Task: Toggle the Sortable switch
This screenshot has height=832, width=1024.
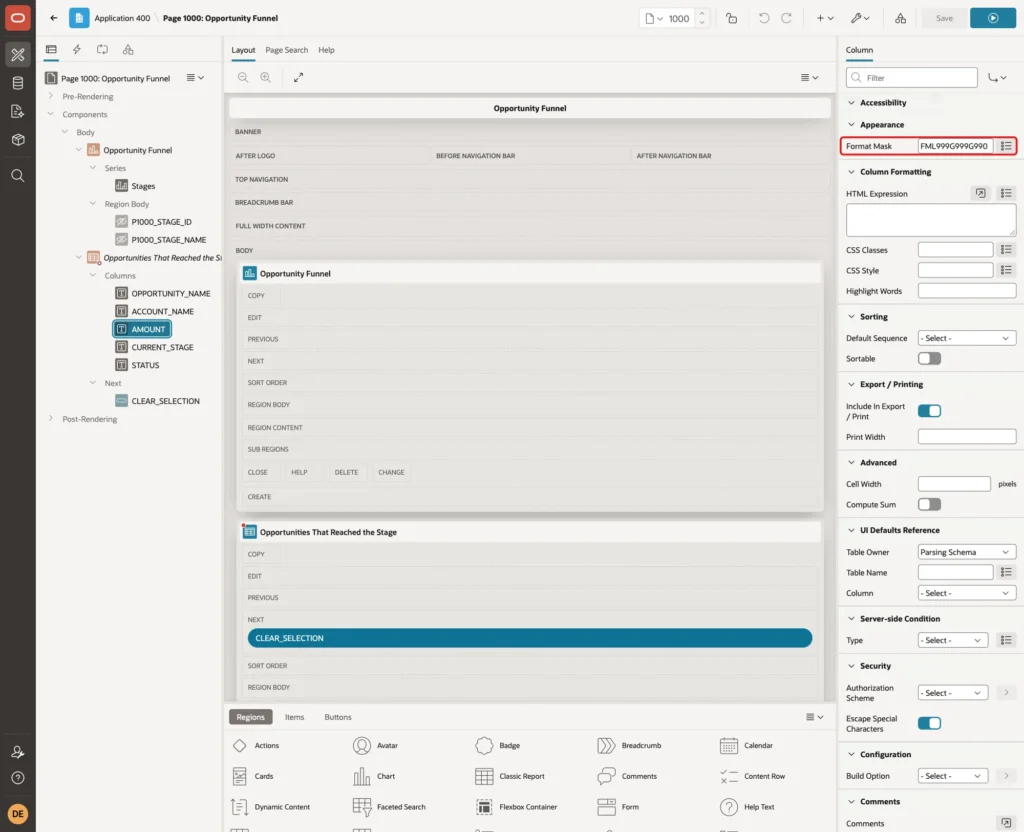Action: (929, 359)
